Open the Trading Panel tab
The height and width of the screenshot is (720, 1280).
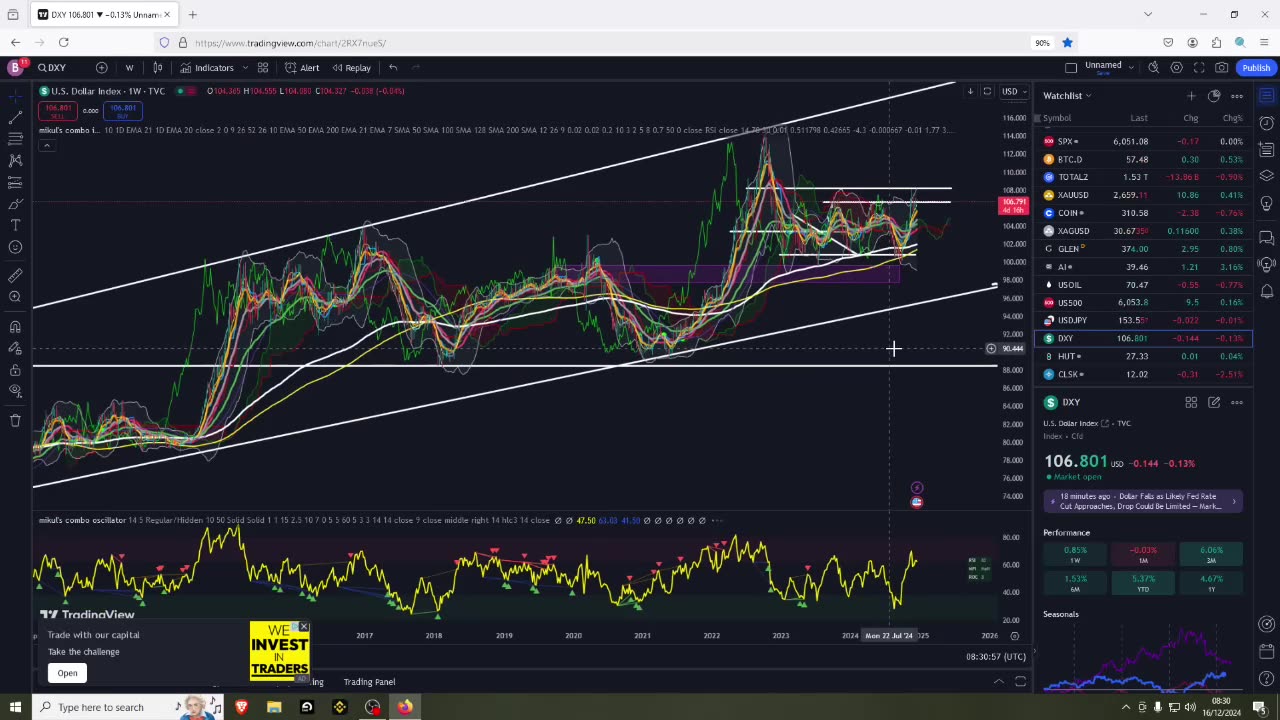pyautogui.click(x=369, y=682)
